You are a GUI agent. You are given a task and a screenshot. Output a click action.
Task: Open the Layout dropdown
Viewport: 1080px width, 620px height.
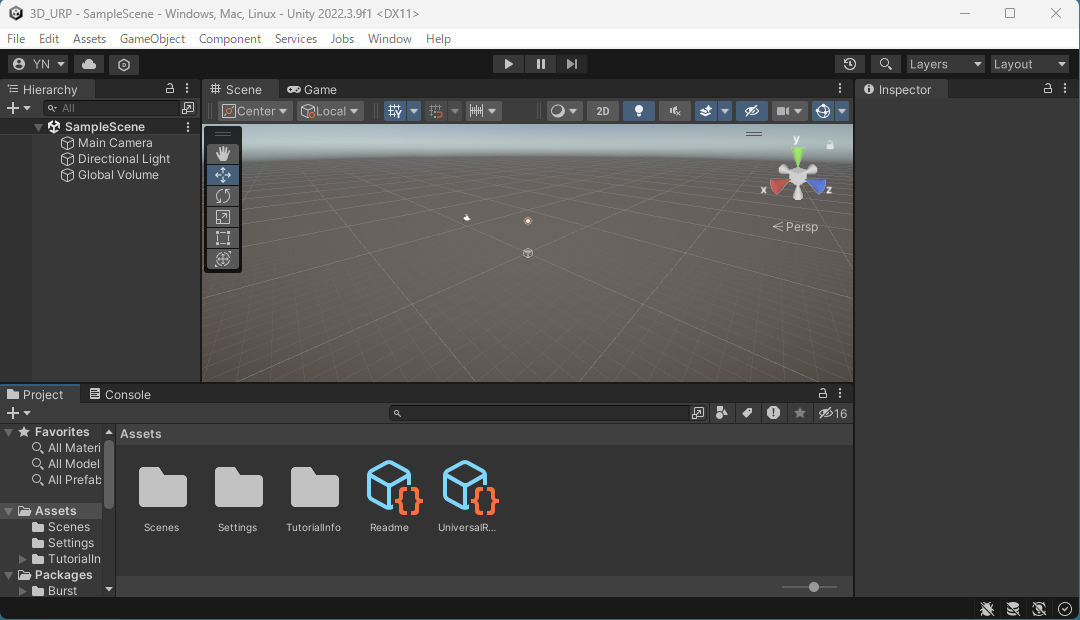[1030, 64]
